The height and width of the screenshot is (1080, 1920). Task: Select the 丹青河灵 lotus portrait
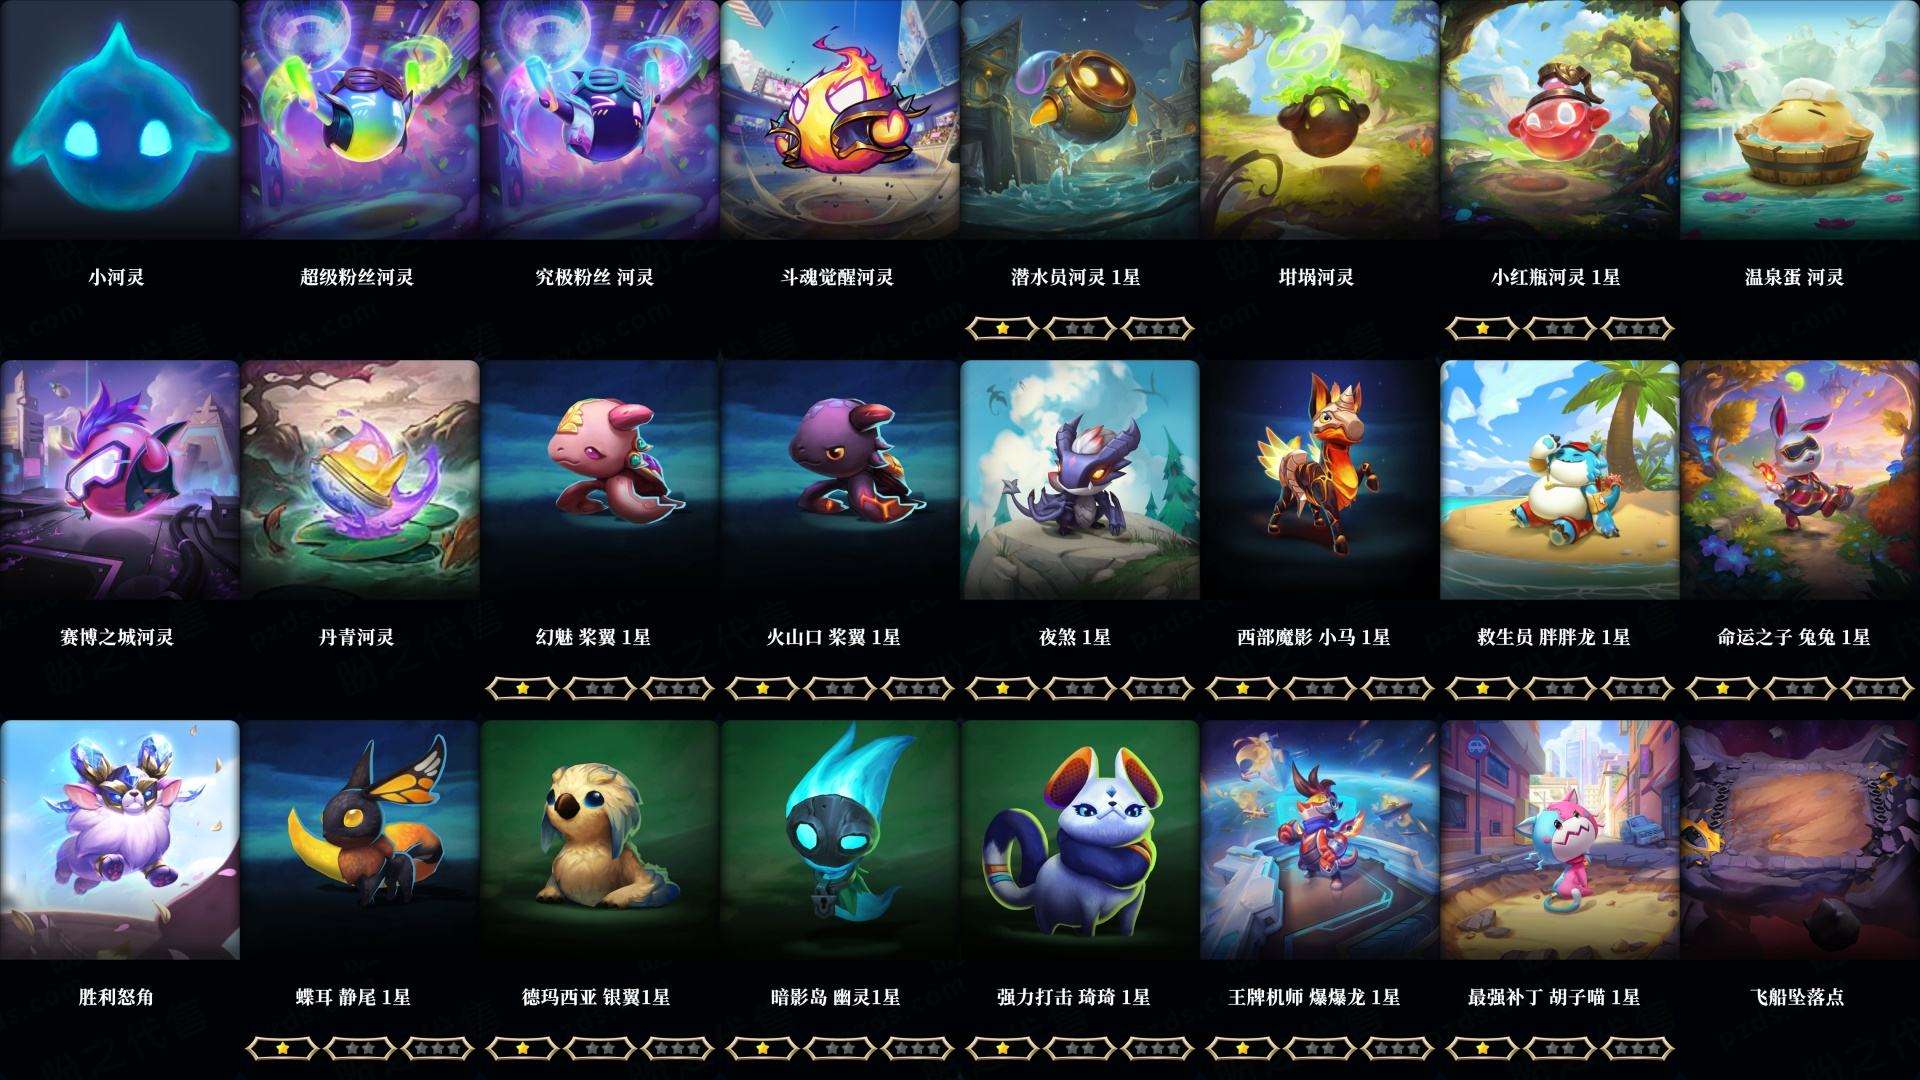pyautogui.click(x=359, y=480)
